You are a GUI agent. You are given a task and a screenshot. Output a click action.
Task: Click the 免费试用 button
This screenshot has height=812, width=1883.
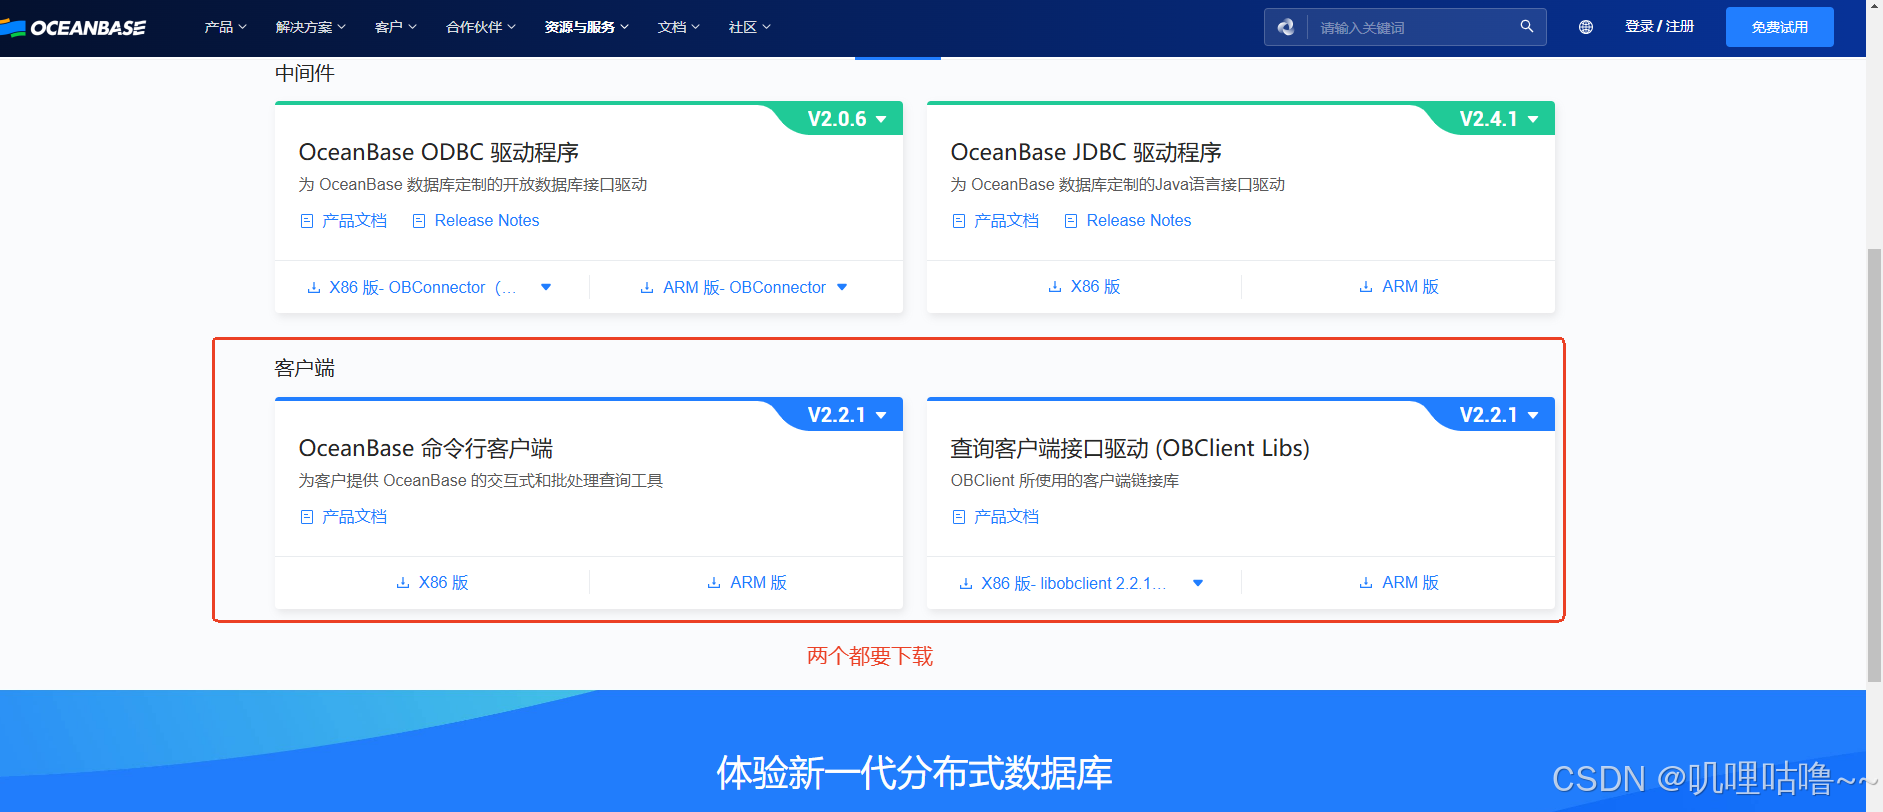[1780, 27]
